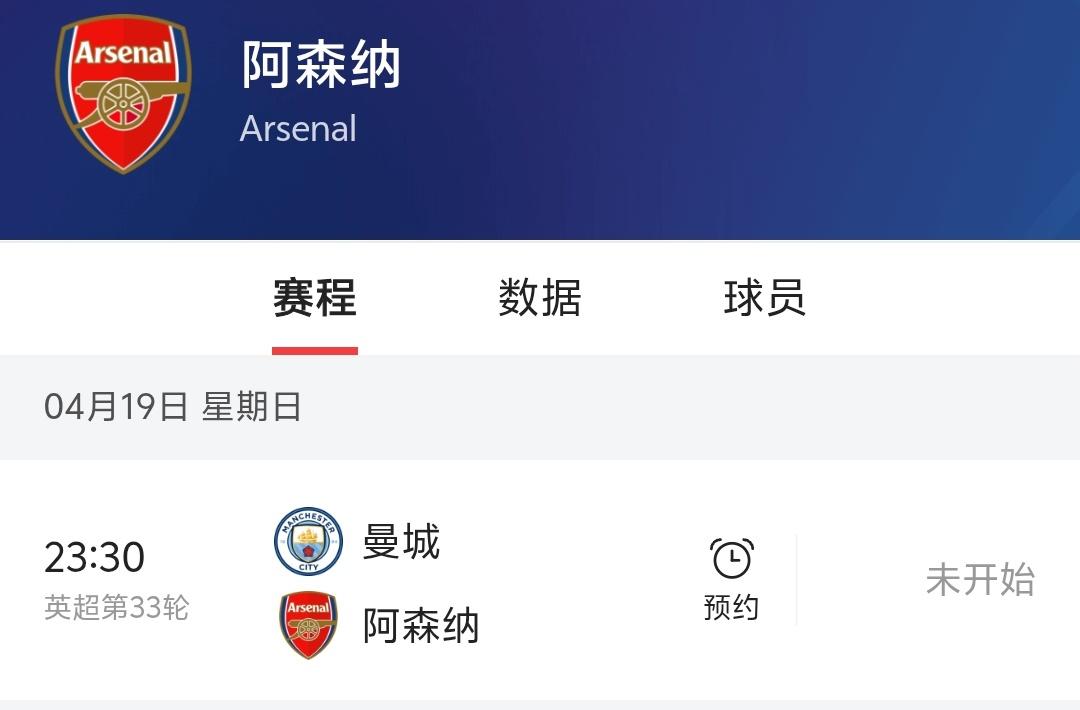The image size is (1080, 710).
Task: Click the 英超第33轮 round label
Action: tap(116, 607)
